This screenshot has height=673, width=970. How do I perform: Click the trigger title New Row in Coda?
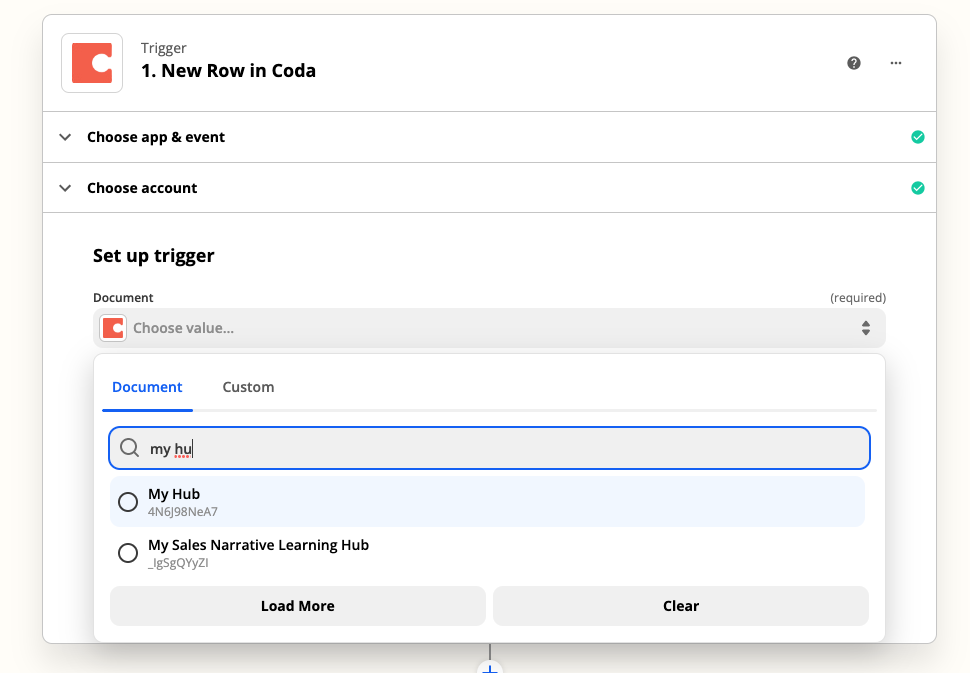[228, 71]
